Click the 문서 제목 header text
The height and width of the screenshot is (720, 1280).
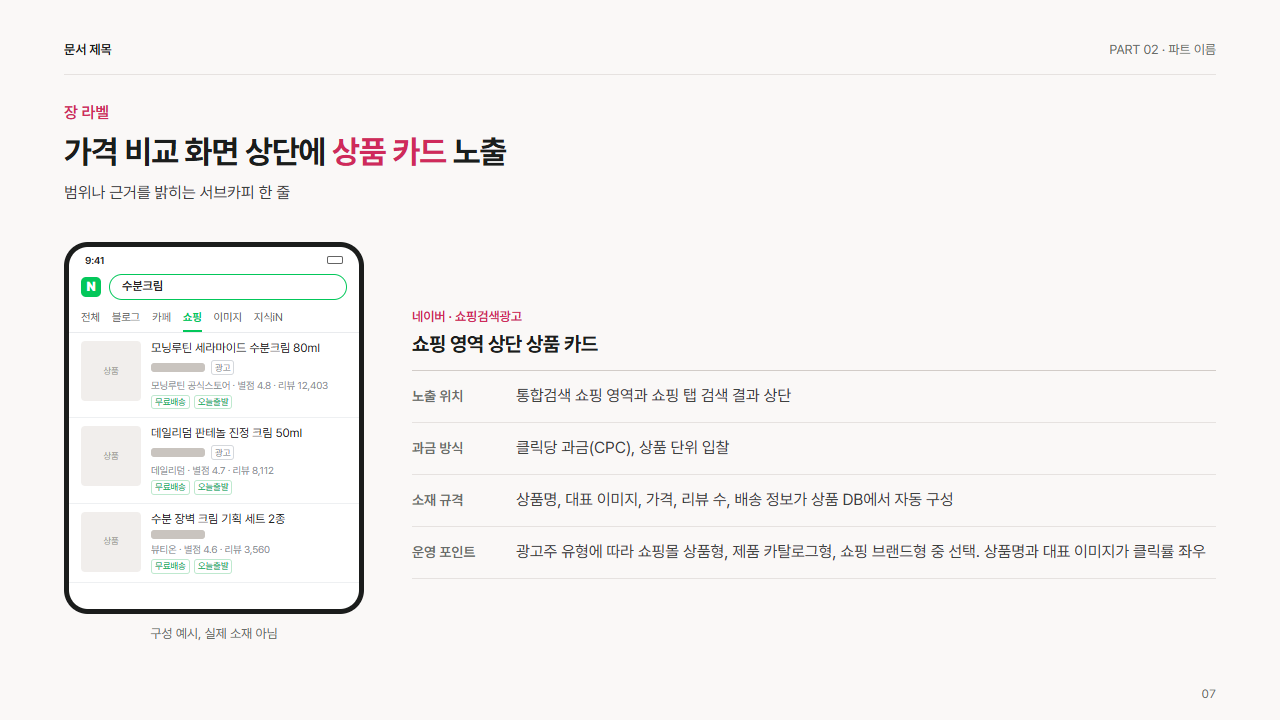click(88, 49)
